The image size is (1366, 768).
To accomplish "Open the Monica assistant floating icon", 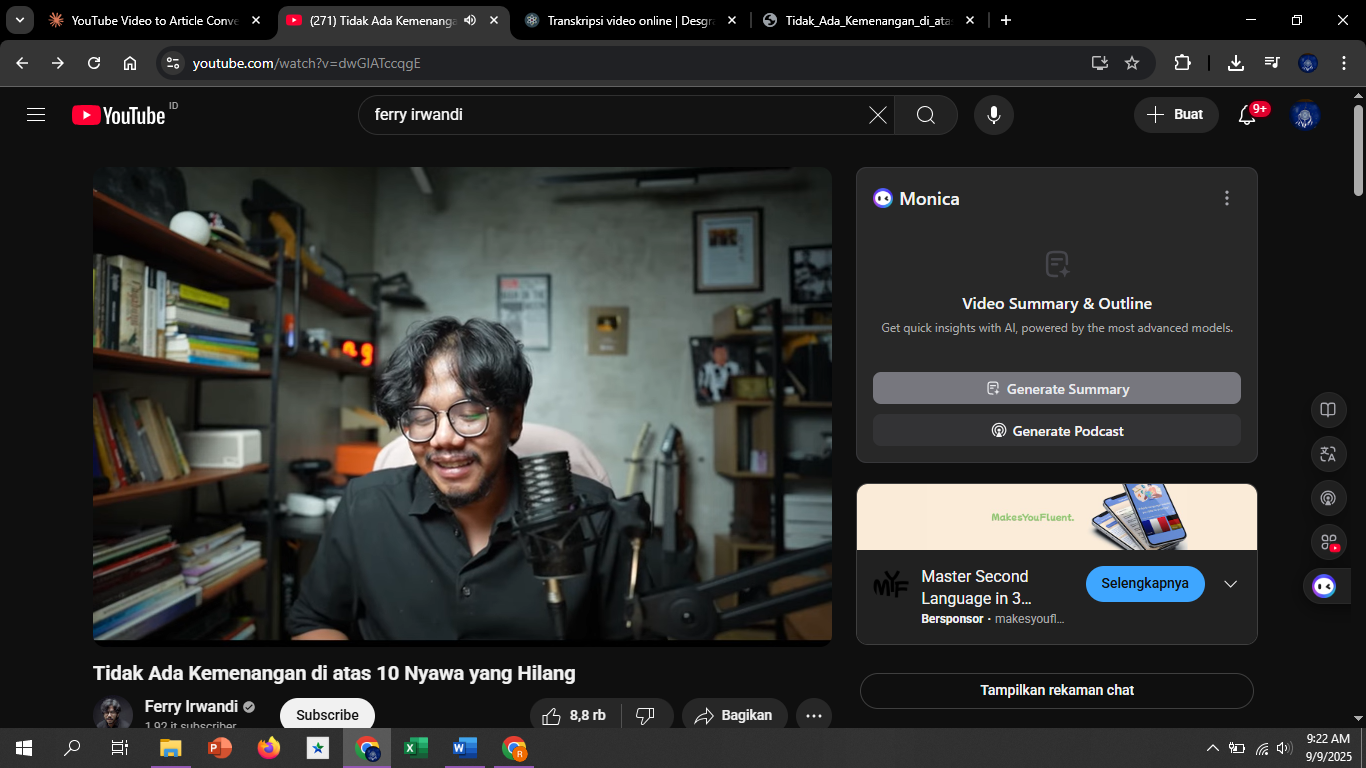I will coord(1325,586).
